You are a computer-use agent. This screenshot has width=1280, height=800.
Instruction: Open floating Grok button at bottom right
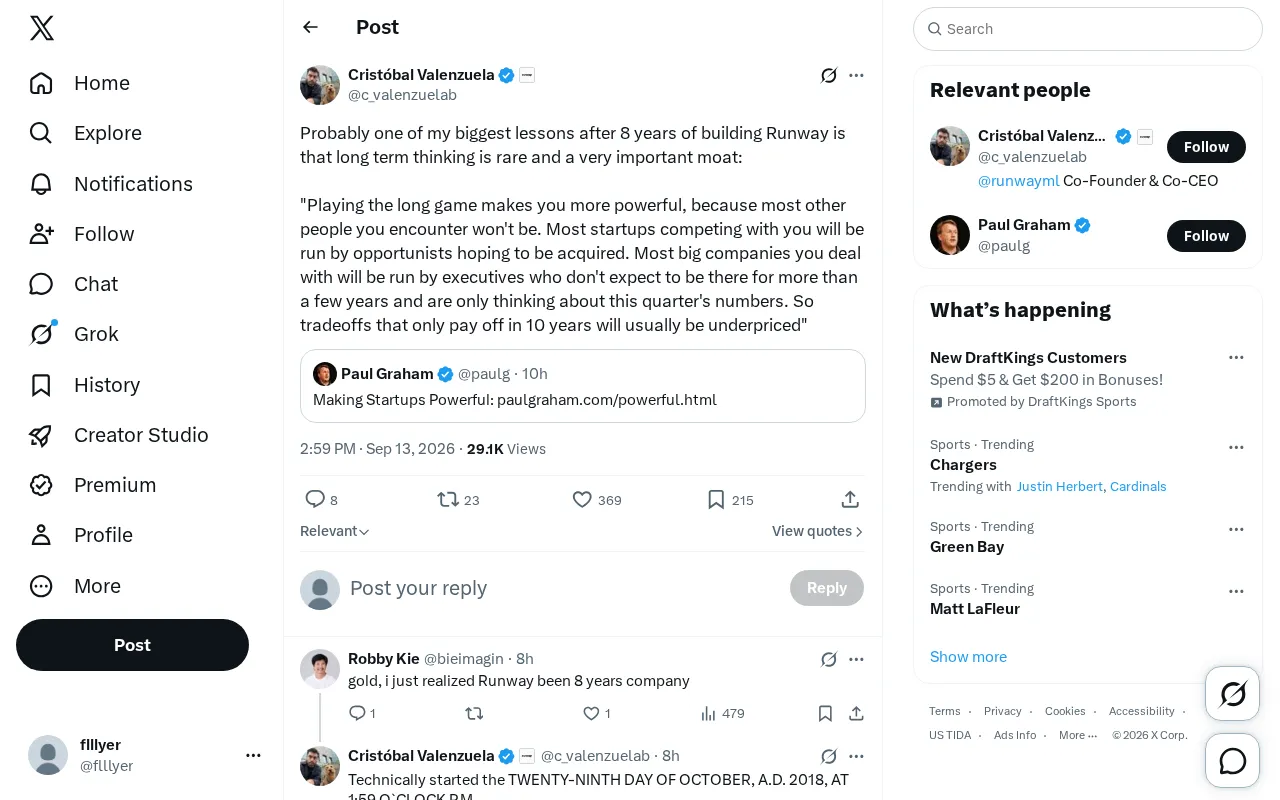pyautogui.click(x=1233, y=693)
